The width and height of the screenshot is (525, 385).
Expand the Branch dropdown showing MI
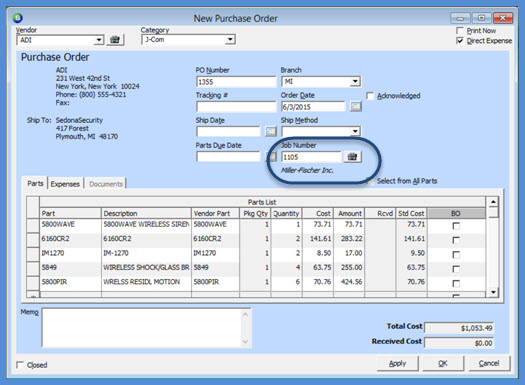click(355, 81)
